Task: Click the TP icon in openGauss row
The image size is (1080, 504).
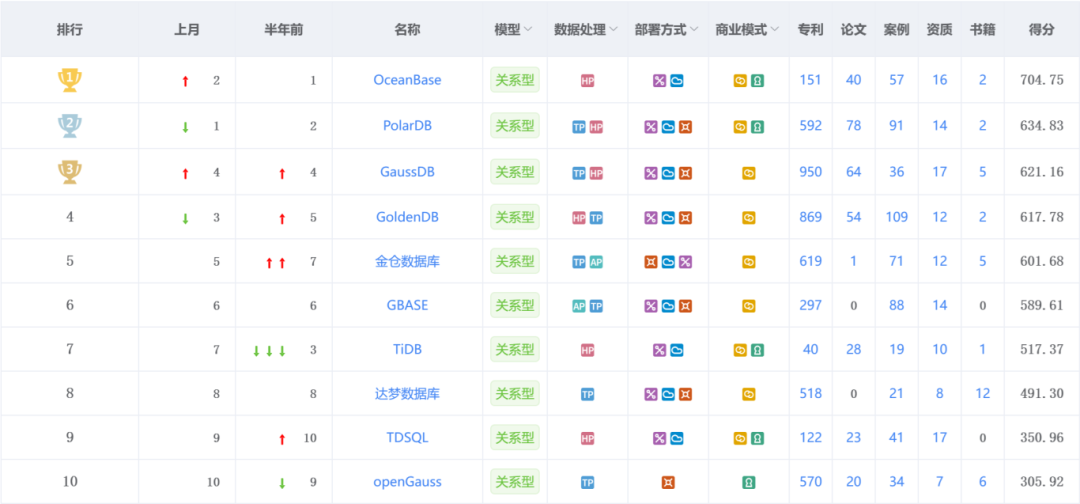Action: tap(588, 483)
